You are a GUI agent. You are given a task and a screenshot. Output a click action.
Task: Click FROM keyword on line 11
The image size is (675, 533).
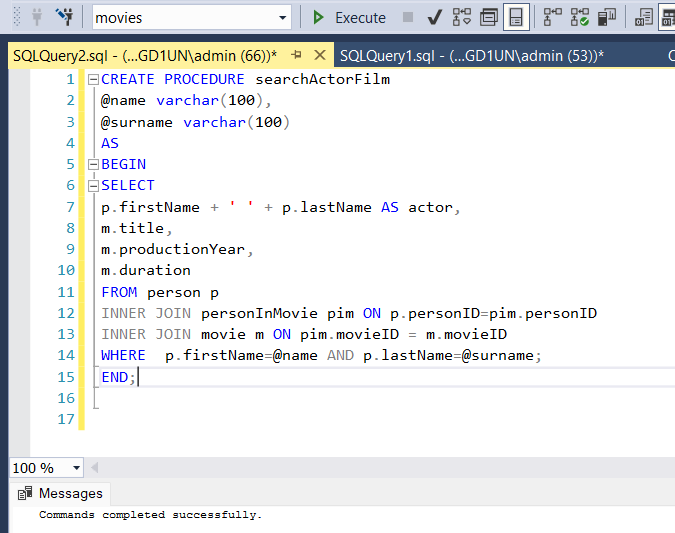tap(119, 292)
